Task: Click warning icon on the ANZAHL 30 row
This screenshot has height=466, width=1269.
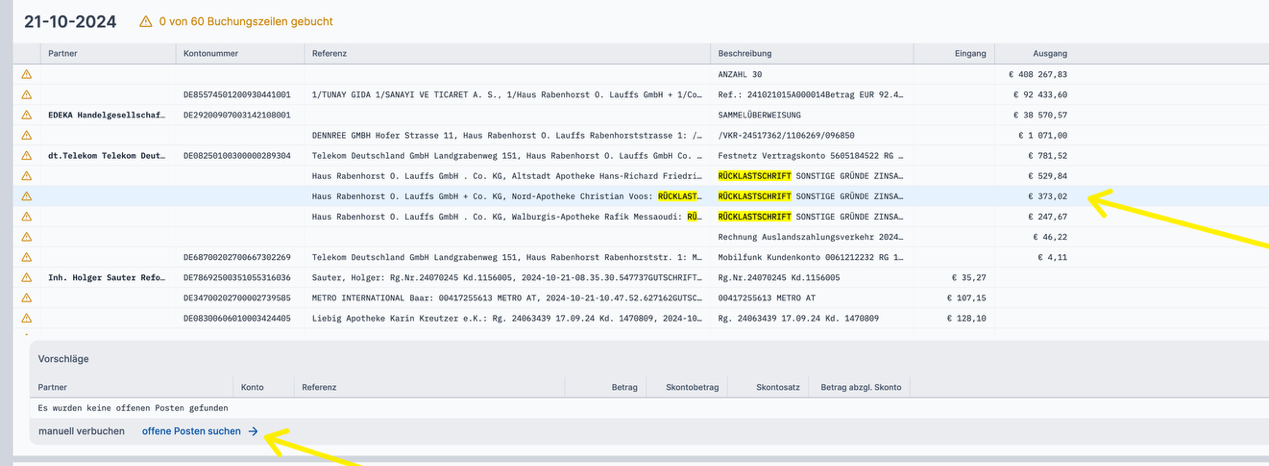Action: click(x=27, y=74)
